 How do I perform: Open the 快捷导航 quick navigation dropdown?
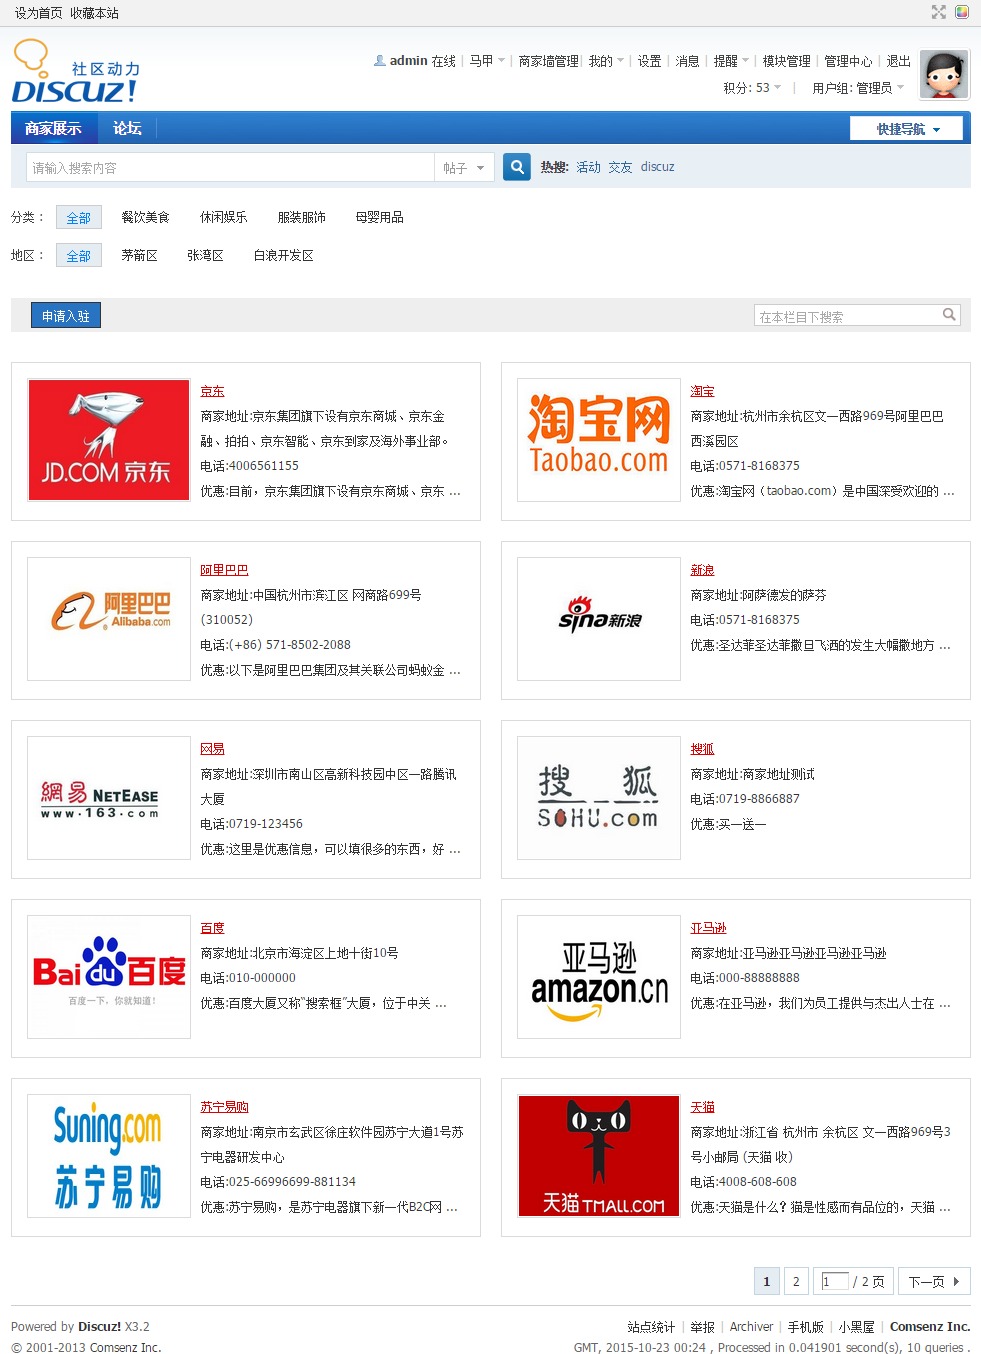(906, 129)
